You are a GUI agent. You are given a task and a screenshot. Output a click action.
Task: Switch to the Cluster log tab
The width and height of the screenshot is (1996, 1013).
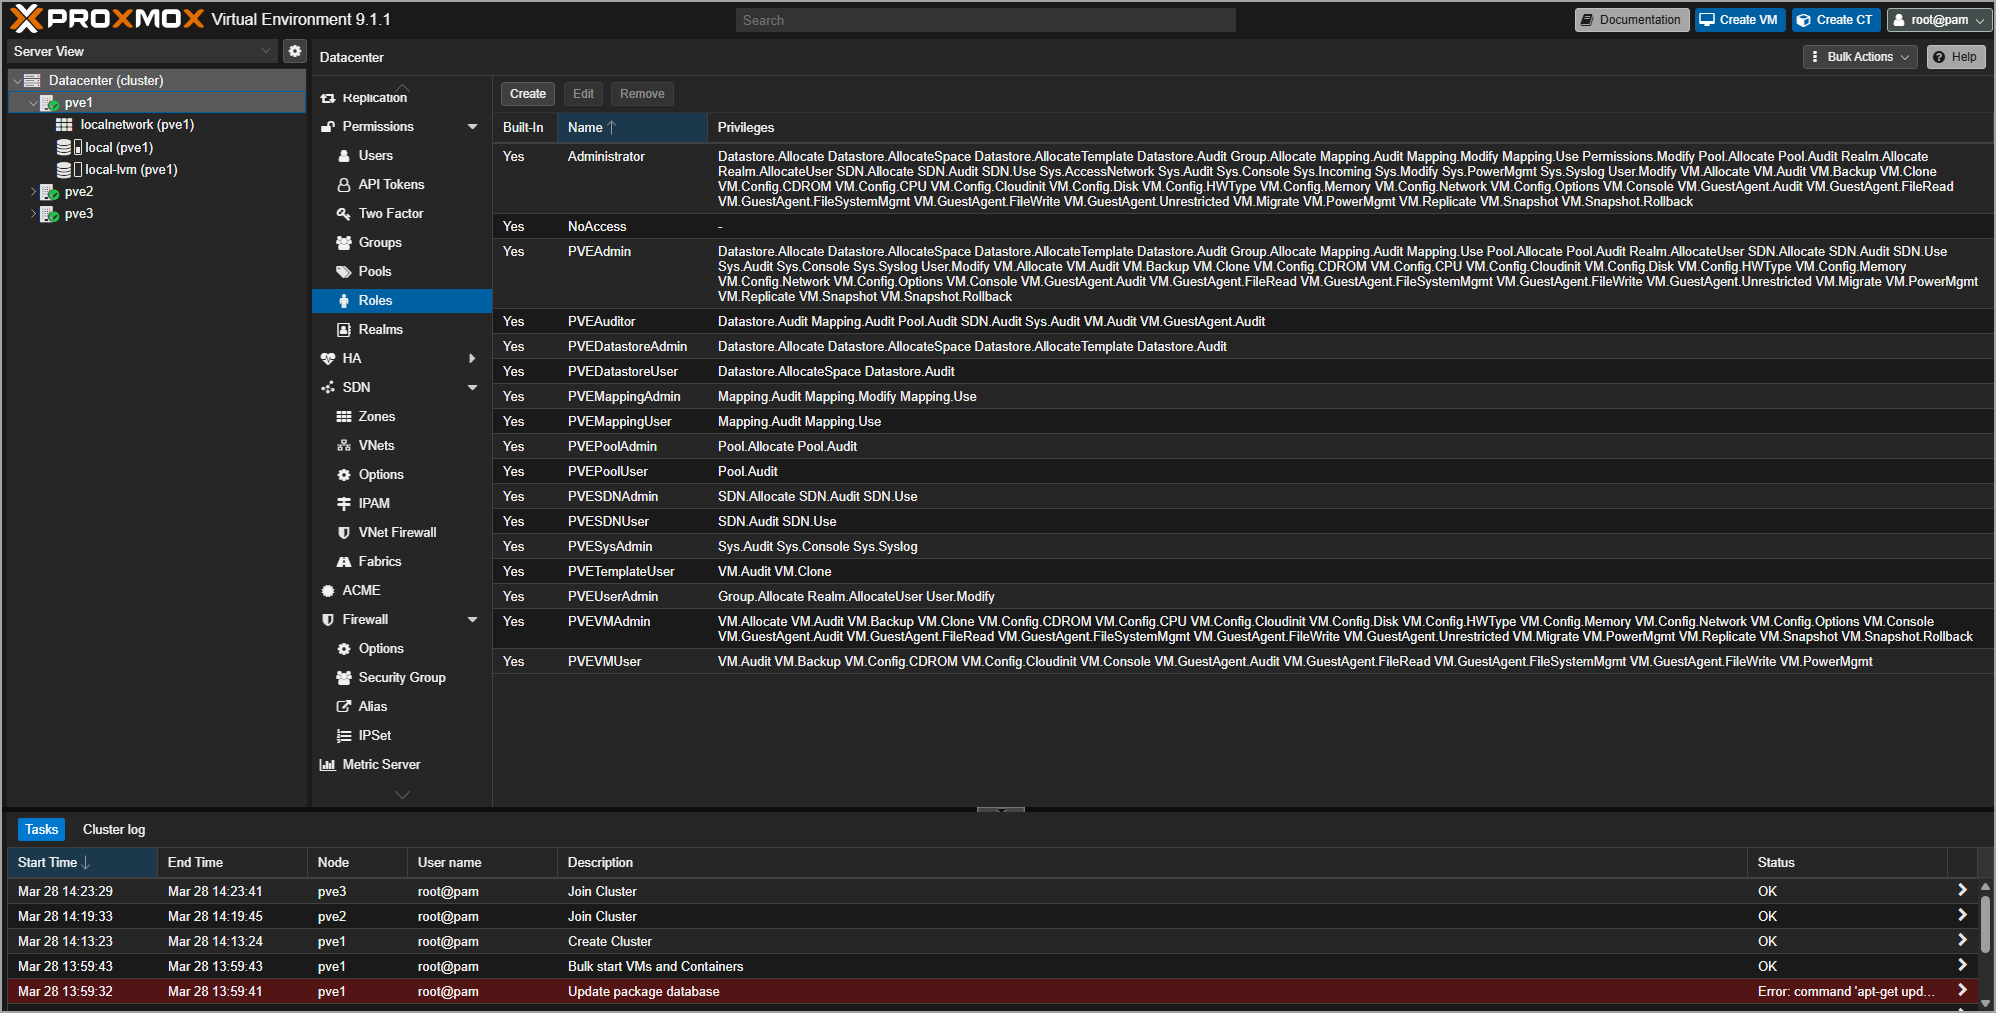point(114,829)
